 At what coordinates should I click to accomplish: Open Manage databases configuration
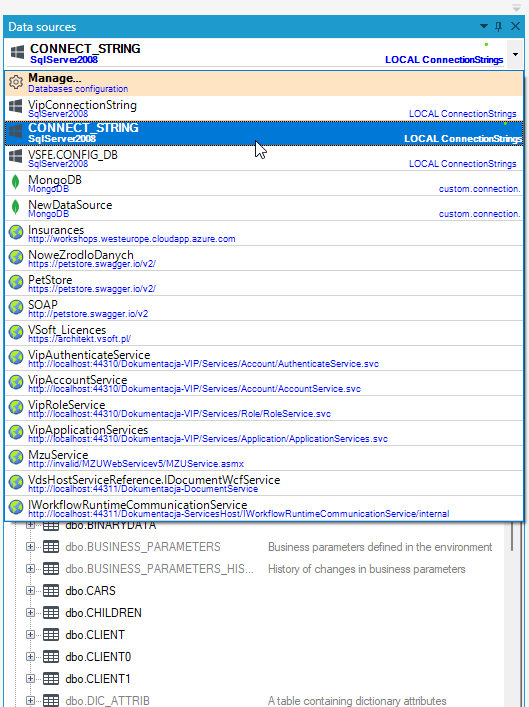coord(264,83)
